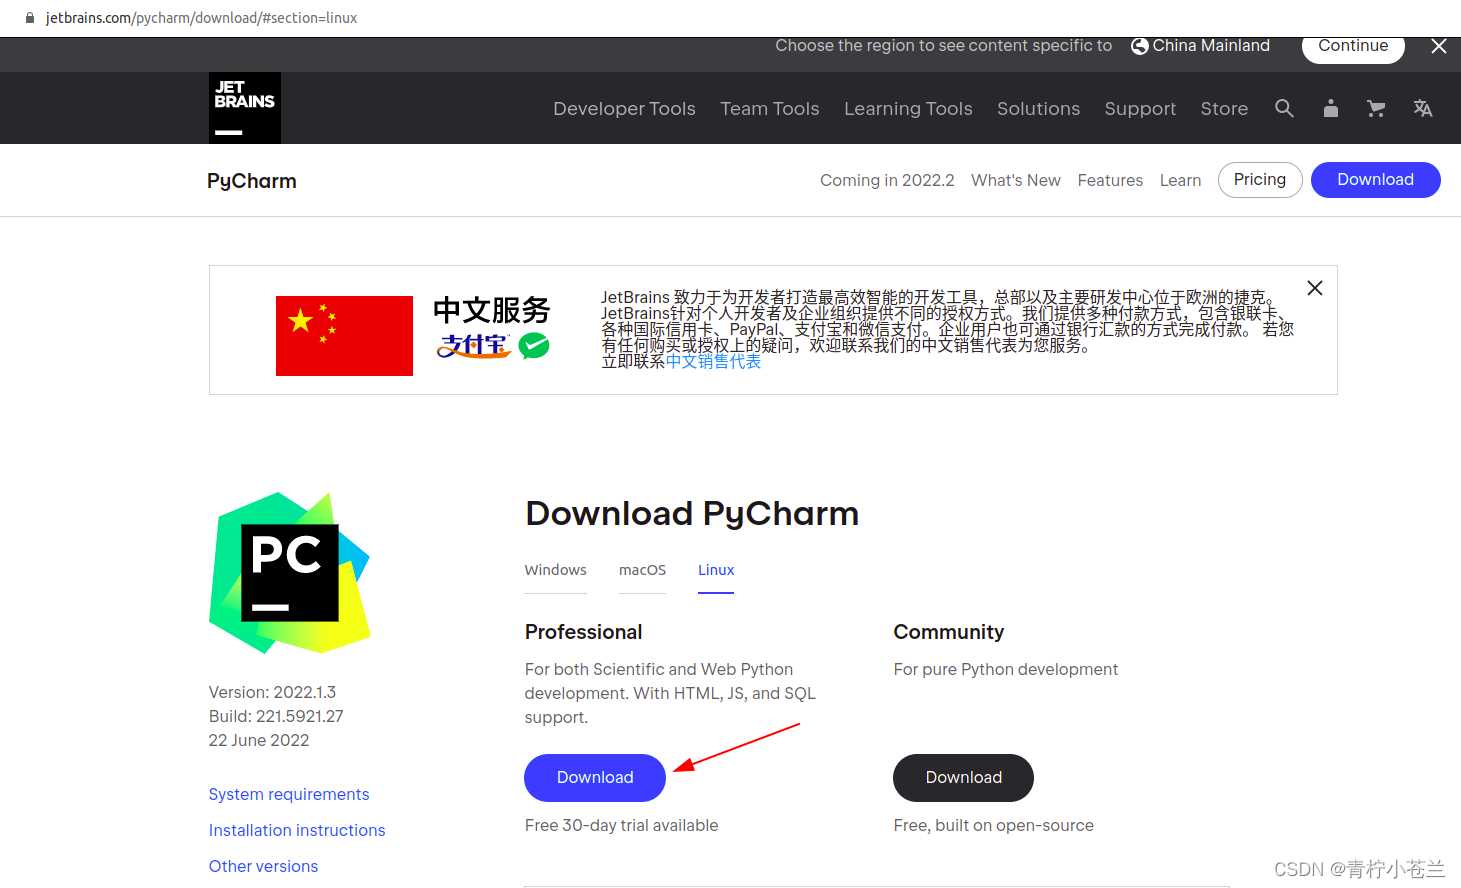This screenshot has width=1461, height=888.
Task: Open Installation instructions link
Action: 297,830
